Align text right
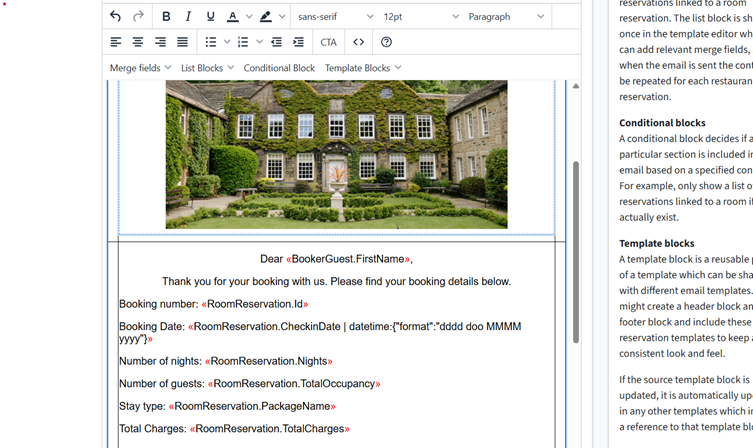This screenshot has width=753, height=448. click(160, 42)
